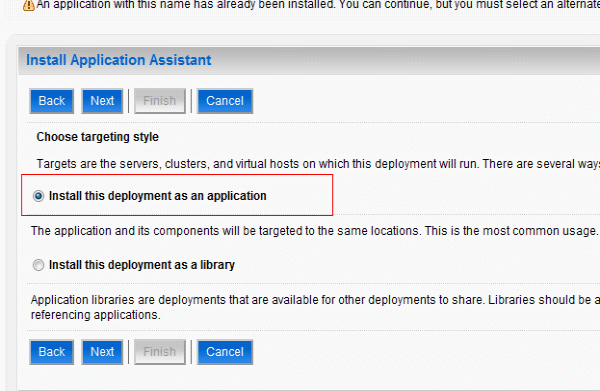
Task: Click the warning icon beside the alert message
Action: (29, 5)
